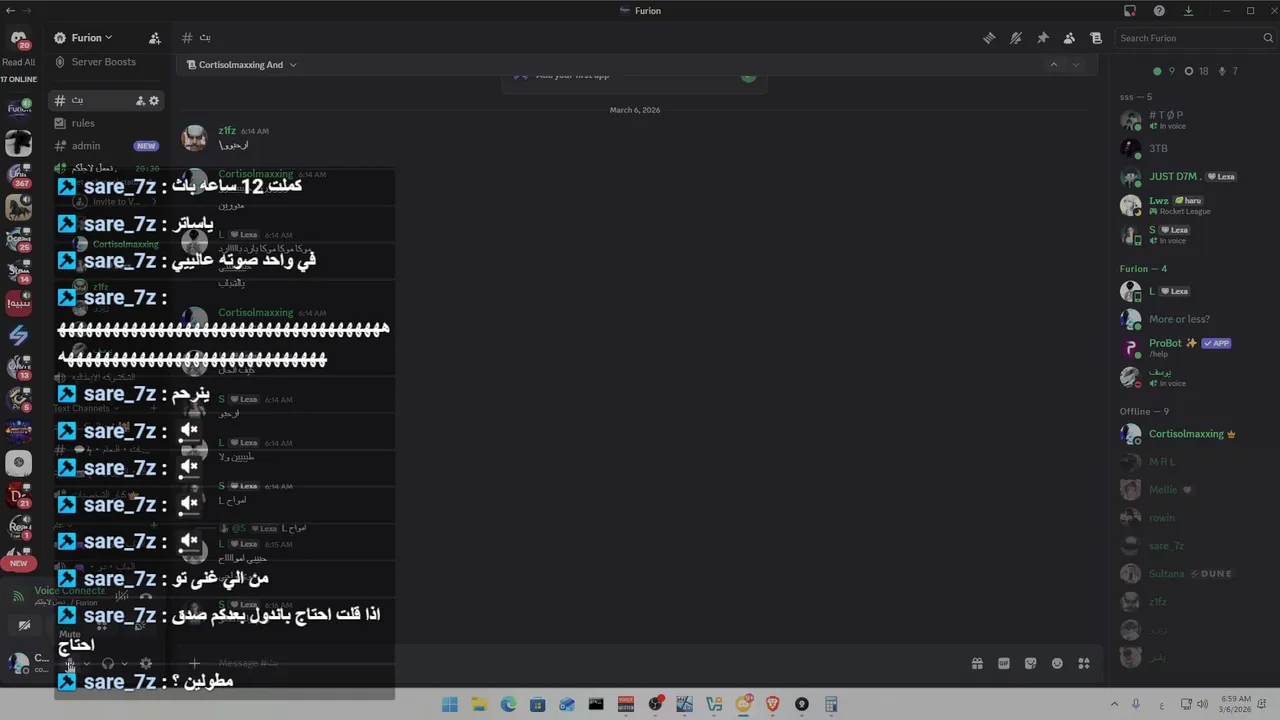Open Brave browser from the taskbar
Viewport: 1280px width, 720px height.
pos(772,704)
